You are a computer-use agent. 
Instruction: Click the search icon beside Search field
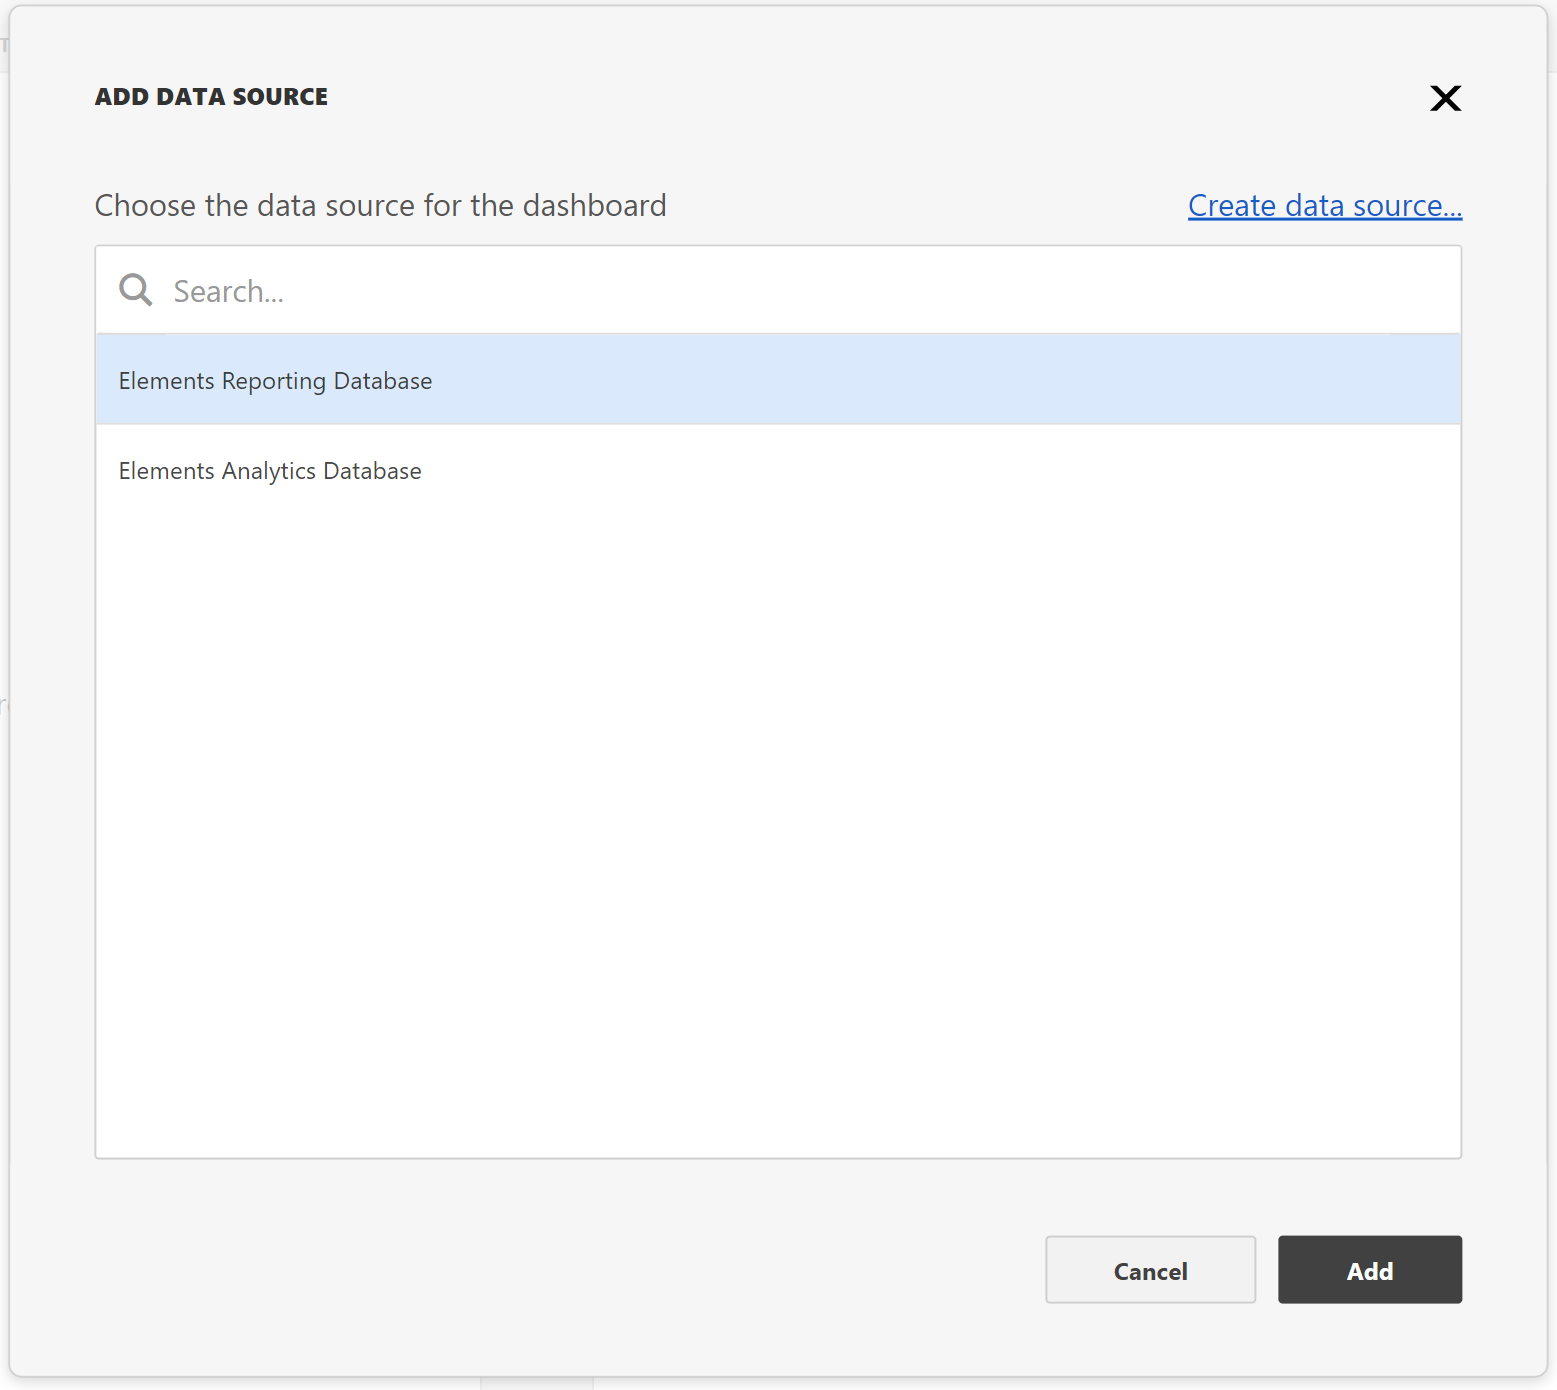[136, 290]
